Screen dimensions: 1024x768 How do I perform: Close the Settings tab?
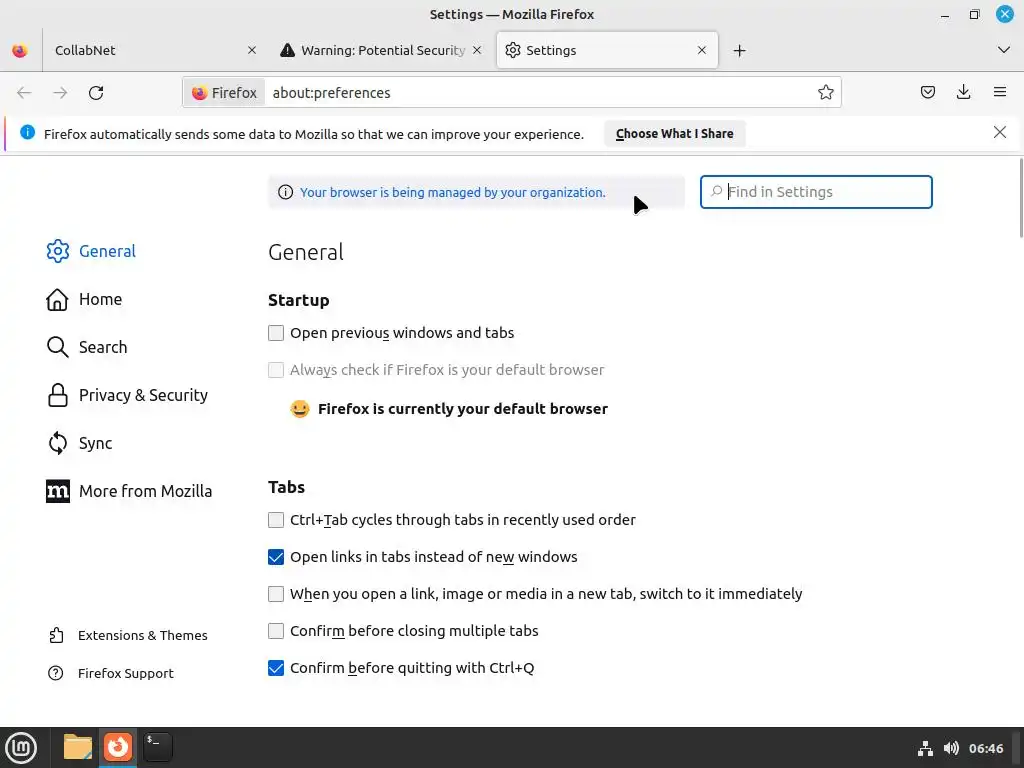coord(701,50)
